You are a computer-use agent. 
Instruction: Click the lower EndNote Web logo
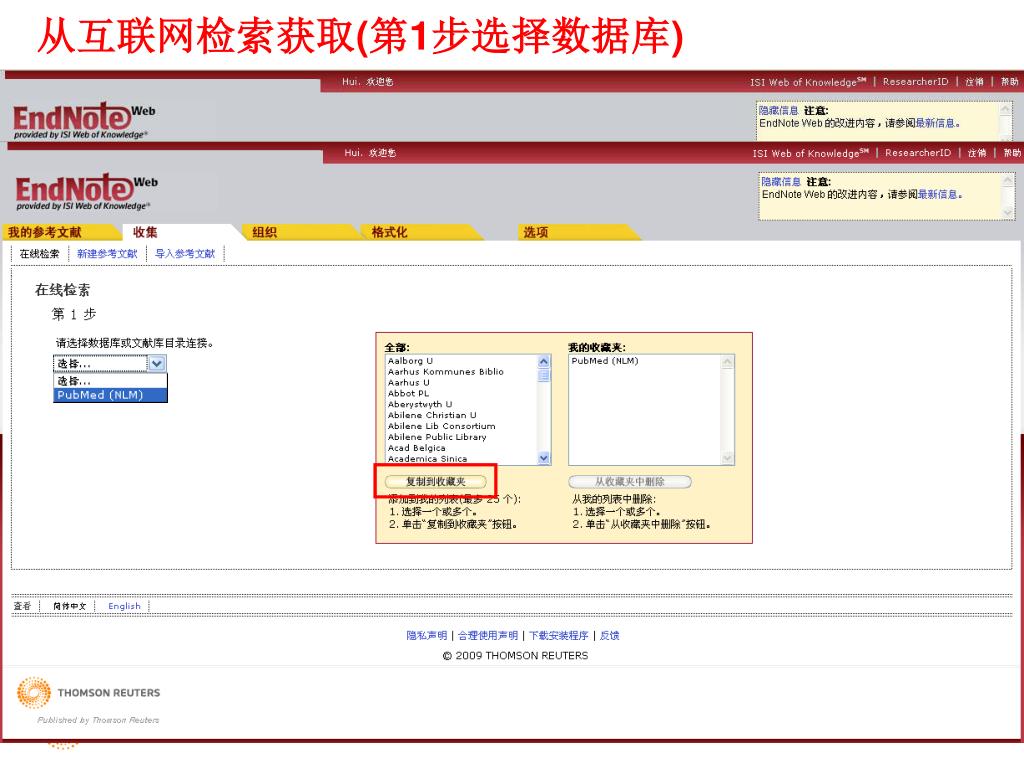click(87, 192)
